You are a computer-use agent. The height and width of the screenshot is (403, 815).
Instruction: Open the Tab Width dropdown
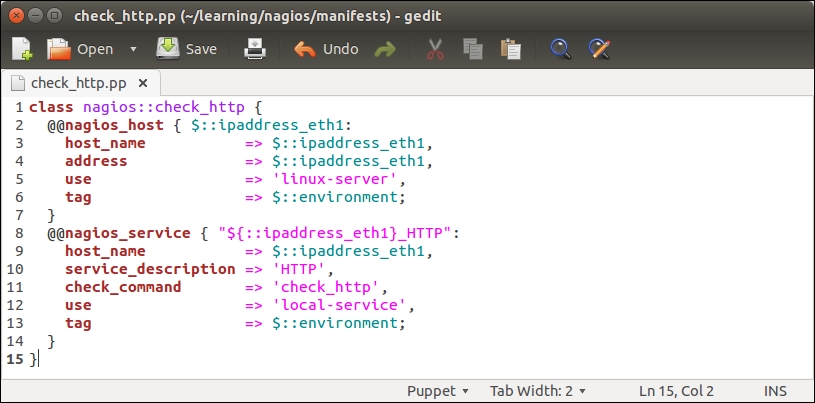(x=537, y=390)
